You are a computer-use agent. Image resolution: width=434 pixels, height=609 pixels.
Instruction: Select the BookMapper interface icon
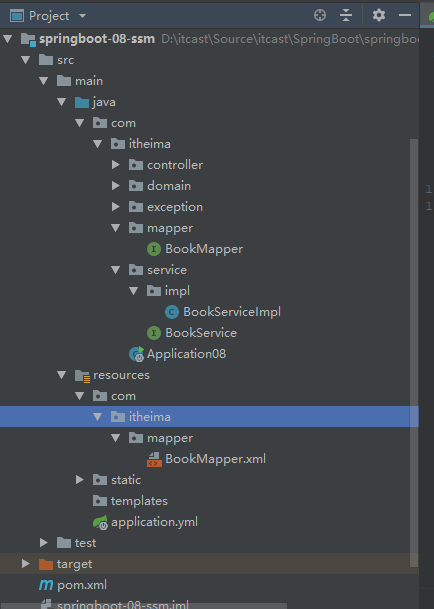coord(154,249)
